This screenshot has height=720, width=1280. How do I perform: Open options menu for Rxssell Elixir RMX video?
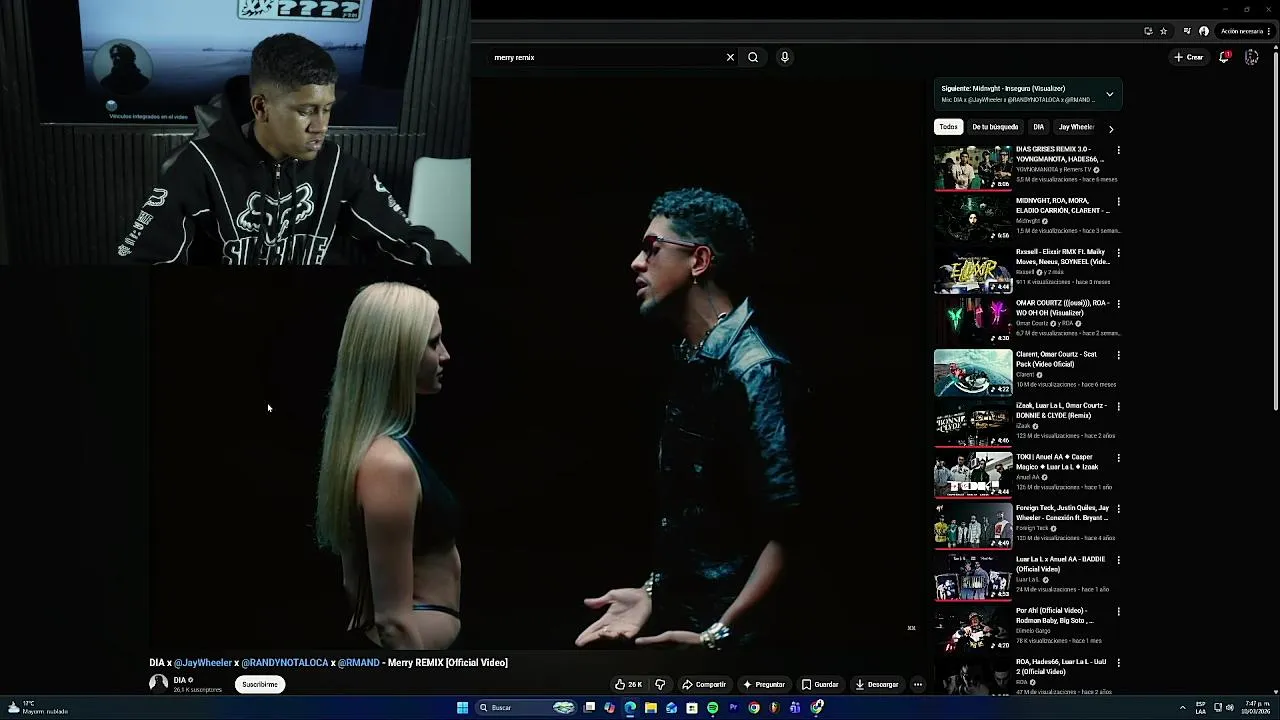pyautogui.click(x=1118, y=253)
